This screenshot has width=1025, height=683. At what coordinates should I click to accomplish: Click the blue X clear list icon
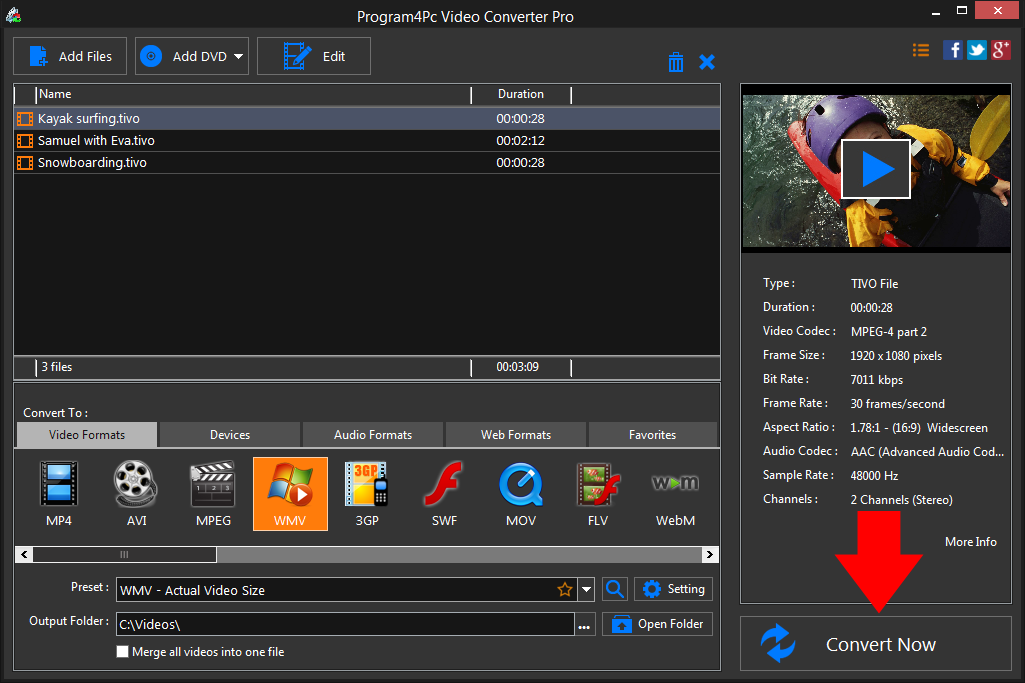pos(707,62)
